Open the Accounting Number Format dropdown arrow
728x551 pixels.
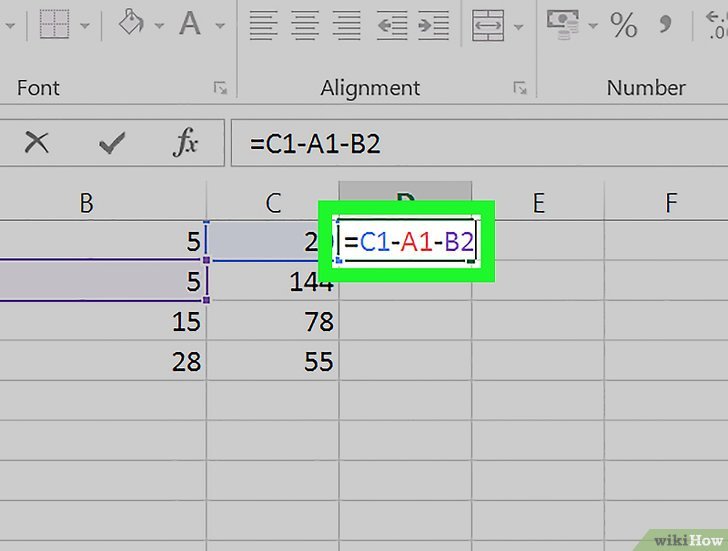point(593,25)
